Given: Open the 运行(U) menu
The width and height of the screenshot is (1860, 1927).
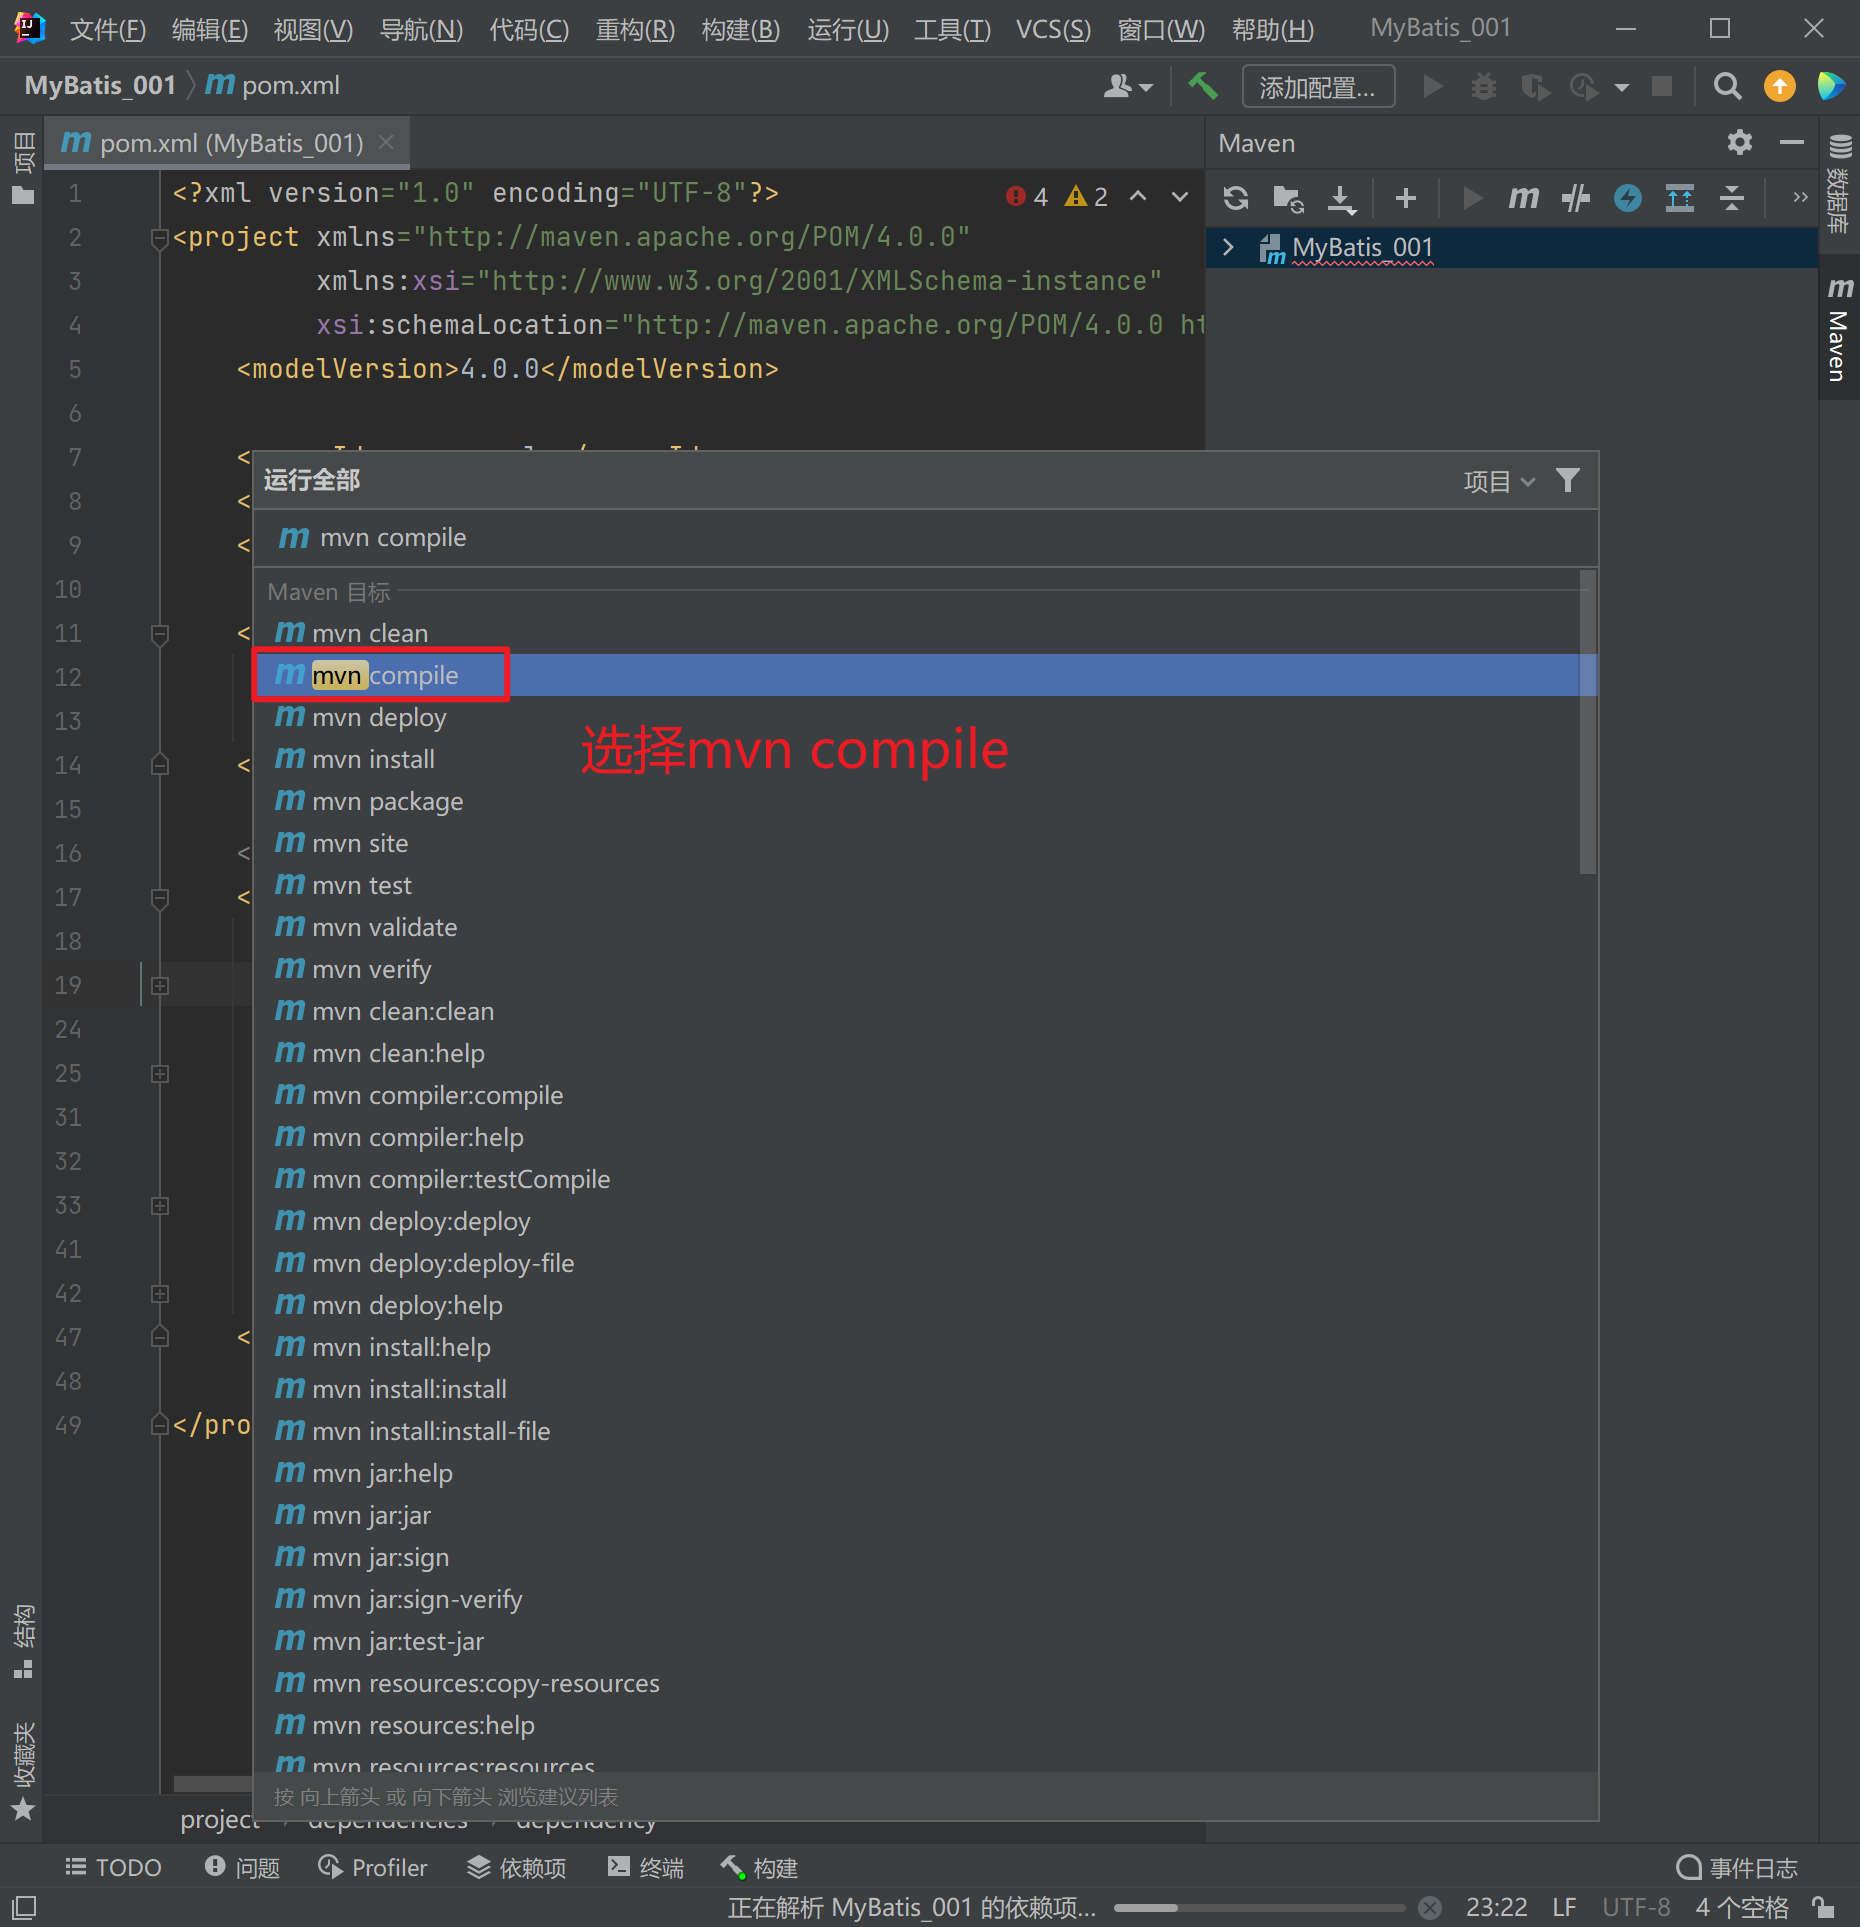Looking at the screenshot, I should click(x=848, y=29).
